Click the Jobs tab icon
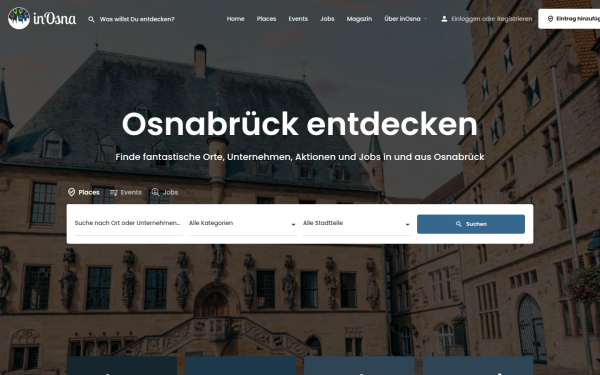 (155, 192)
